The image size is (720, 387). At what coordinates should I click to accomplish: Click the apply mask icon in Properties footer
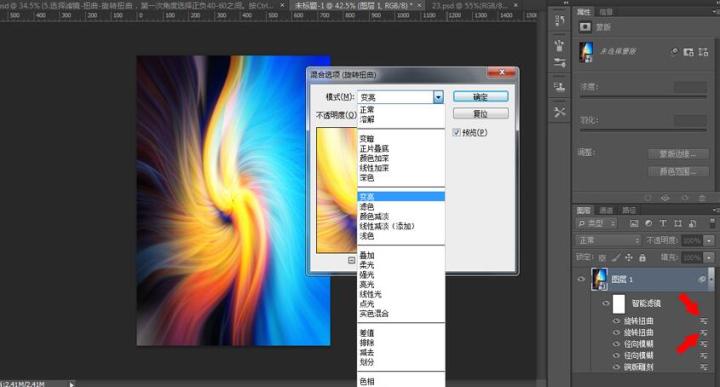tap(685, 198)
